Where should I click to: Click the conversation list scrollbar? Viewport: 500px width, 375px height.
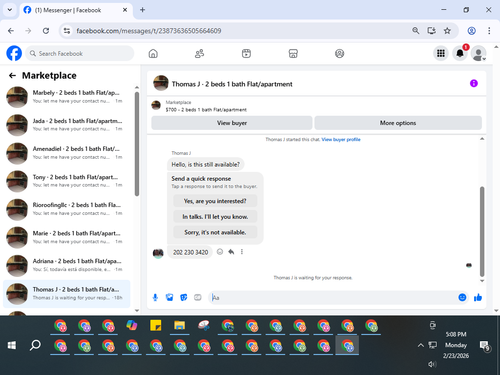tap(137, 144)
